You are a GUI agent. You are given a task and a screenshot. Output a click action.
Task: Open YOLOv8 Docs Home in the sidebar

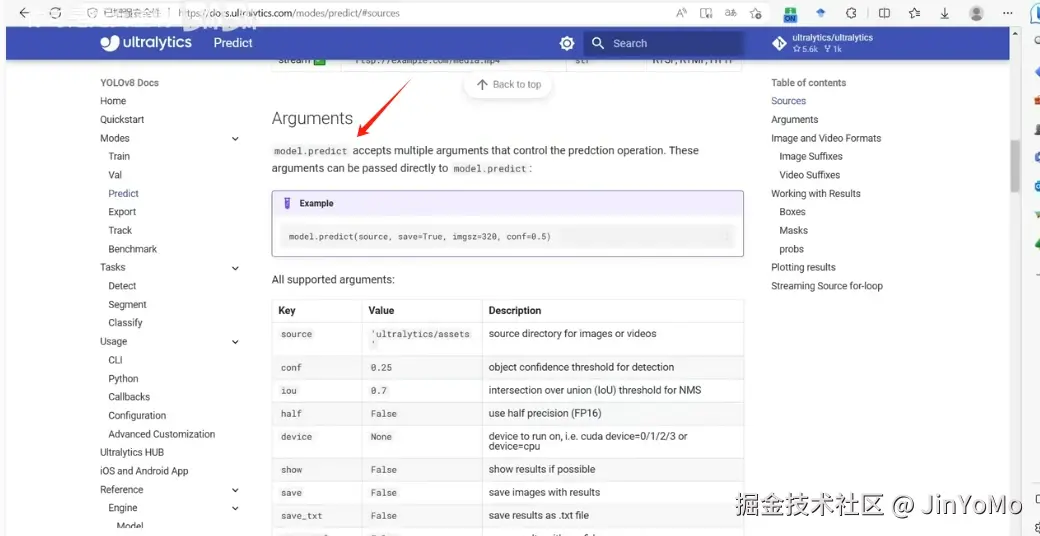pos(113,101)
